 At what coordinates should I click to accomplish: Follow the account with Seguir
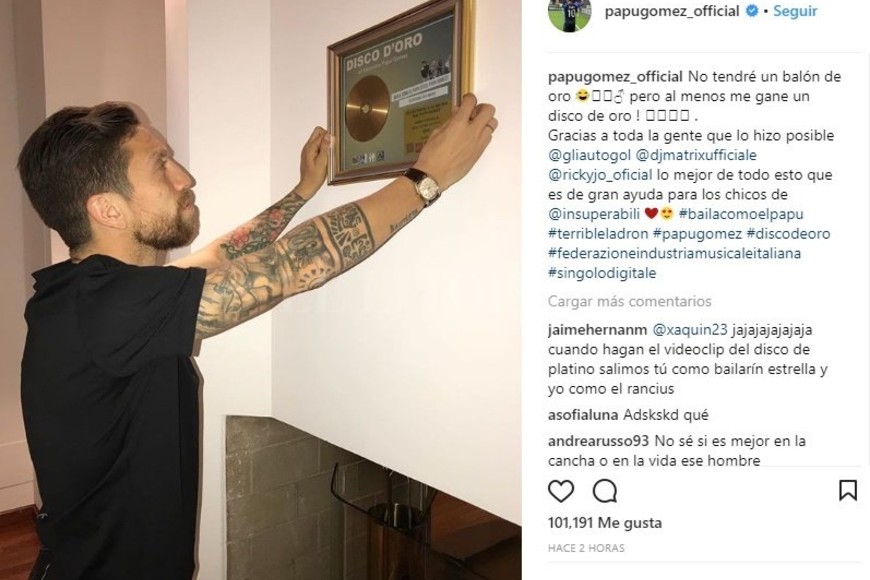coord(795,11)
